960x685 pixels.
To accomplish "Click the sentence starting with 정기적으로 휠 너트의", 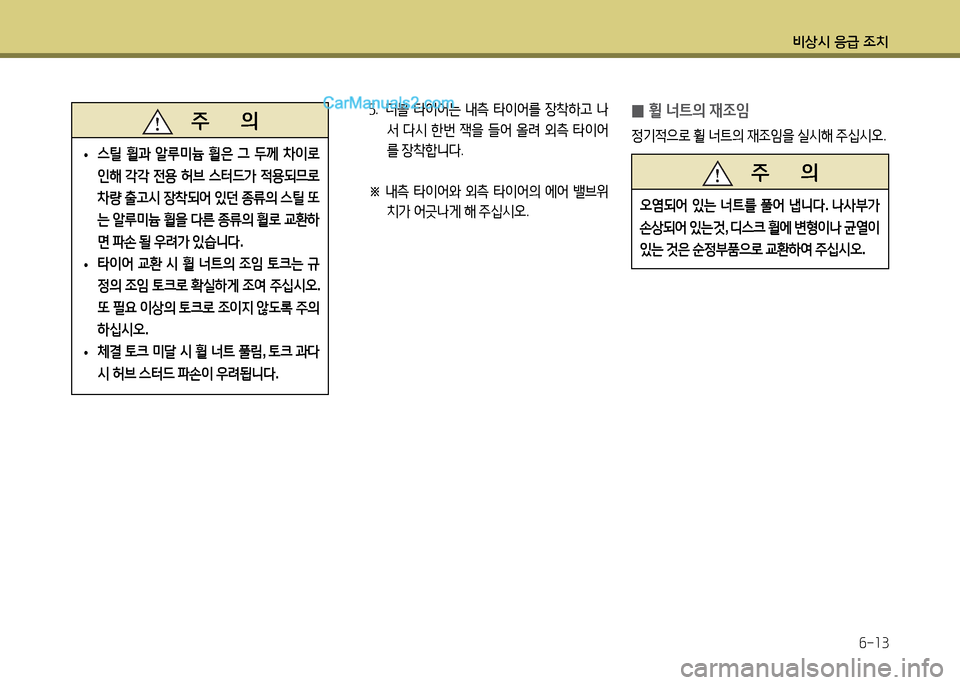I will point(759,134).
